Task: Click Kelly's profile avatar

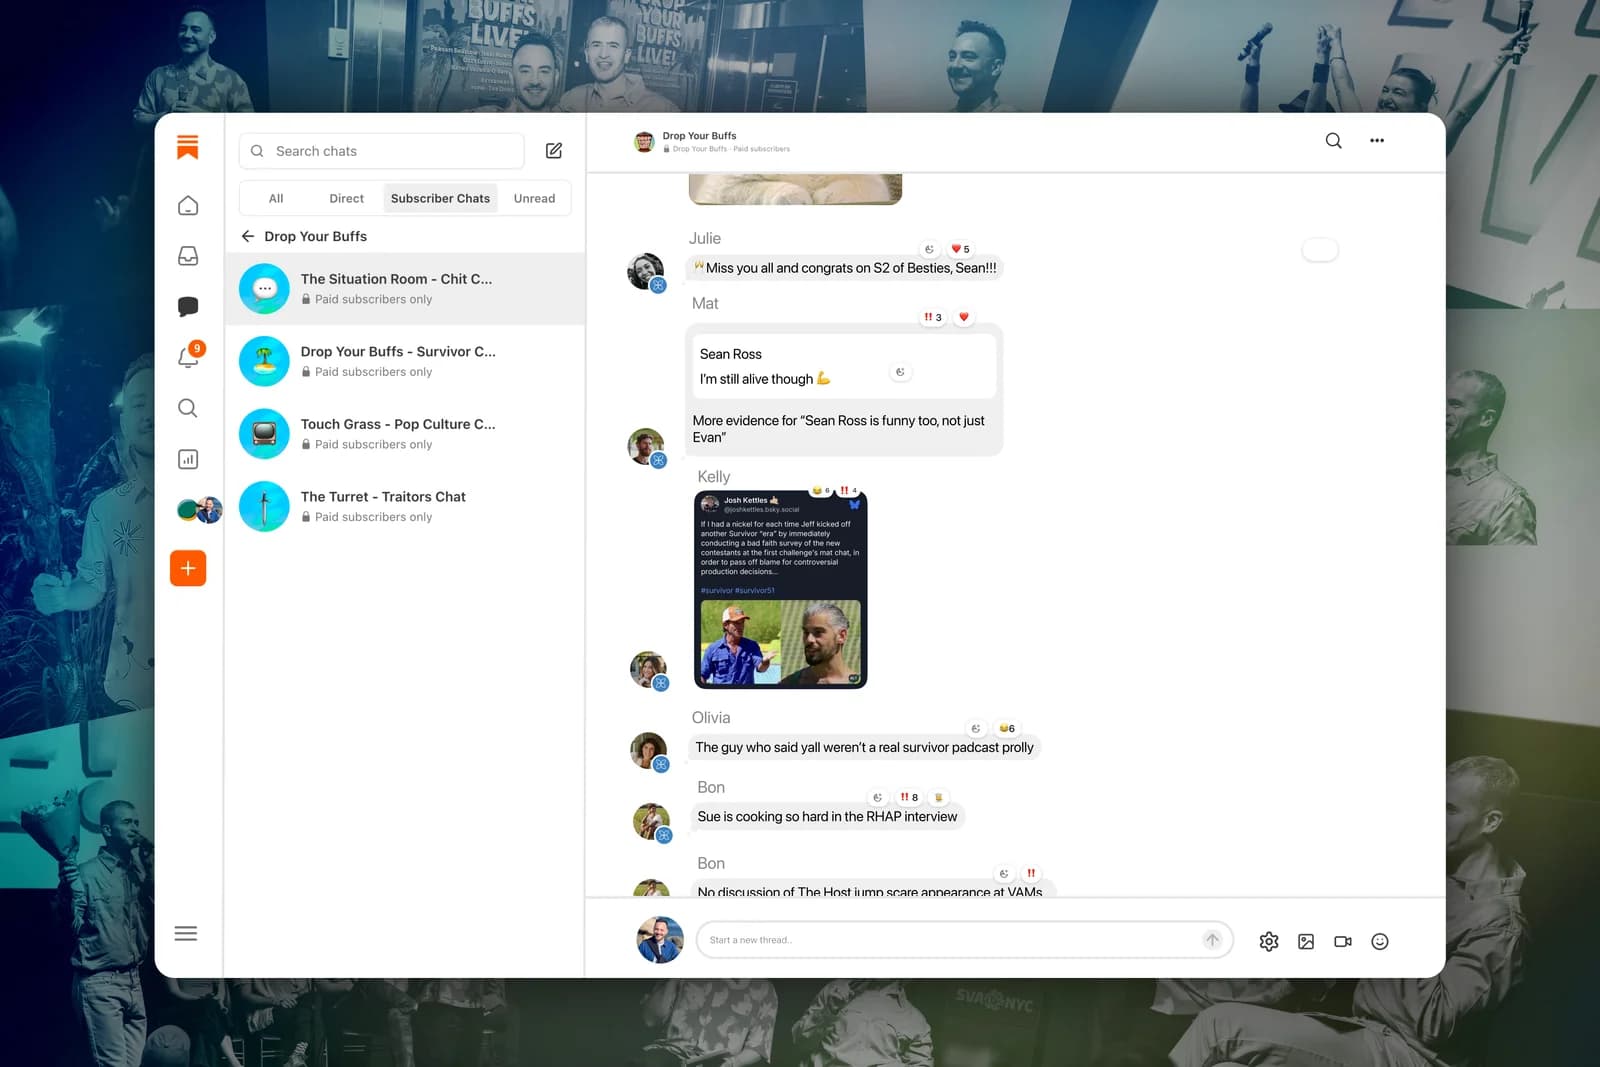Action: pos(649,670)
